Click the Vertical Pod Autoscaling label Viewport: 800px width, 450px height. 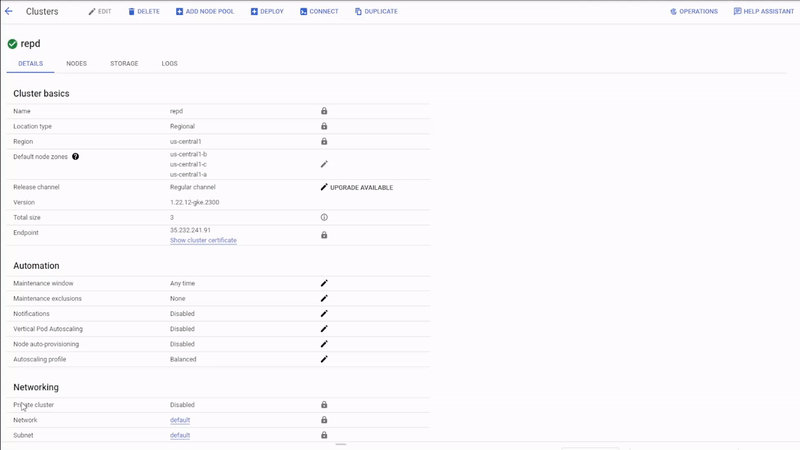tap(48, 329)
